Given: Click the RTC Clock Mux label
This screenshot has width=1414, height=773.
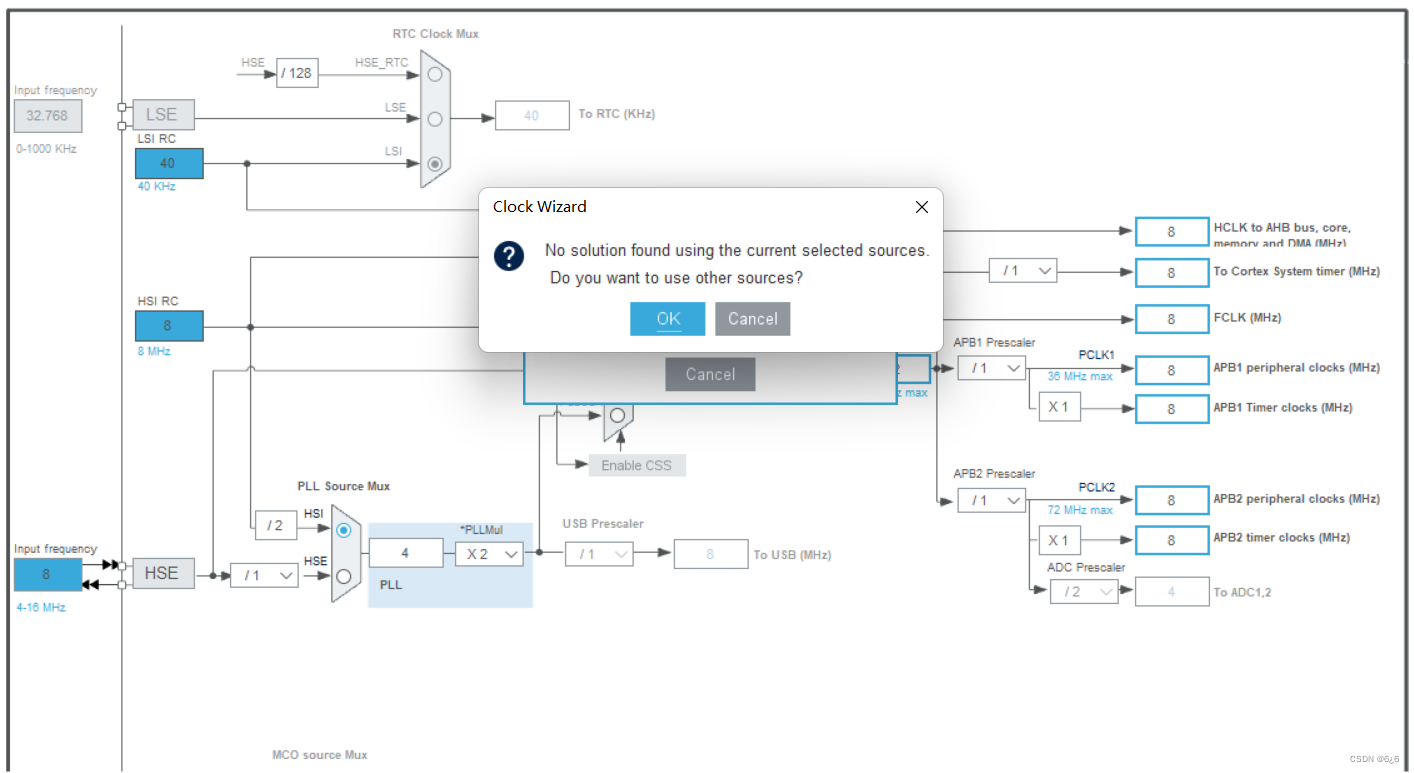Looking at the screenshot, I should [x=435, y=34].
